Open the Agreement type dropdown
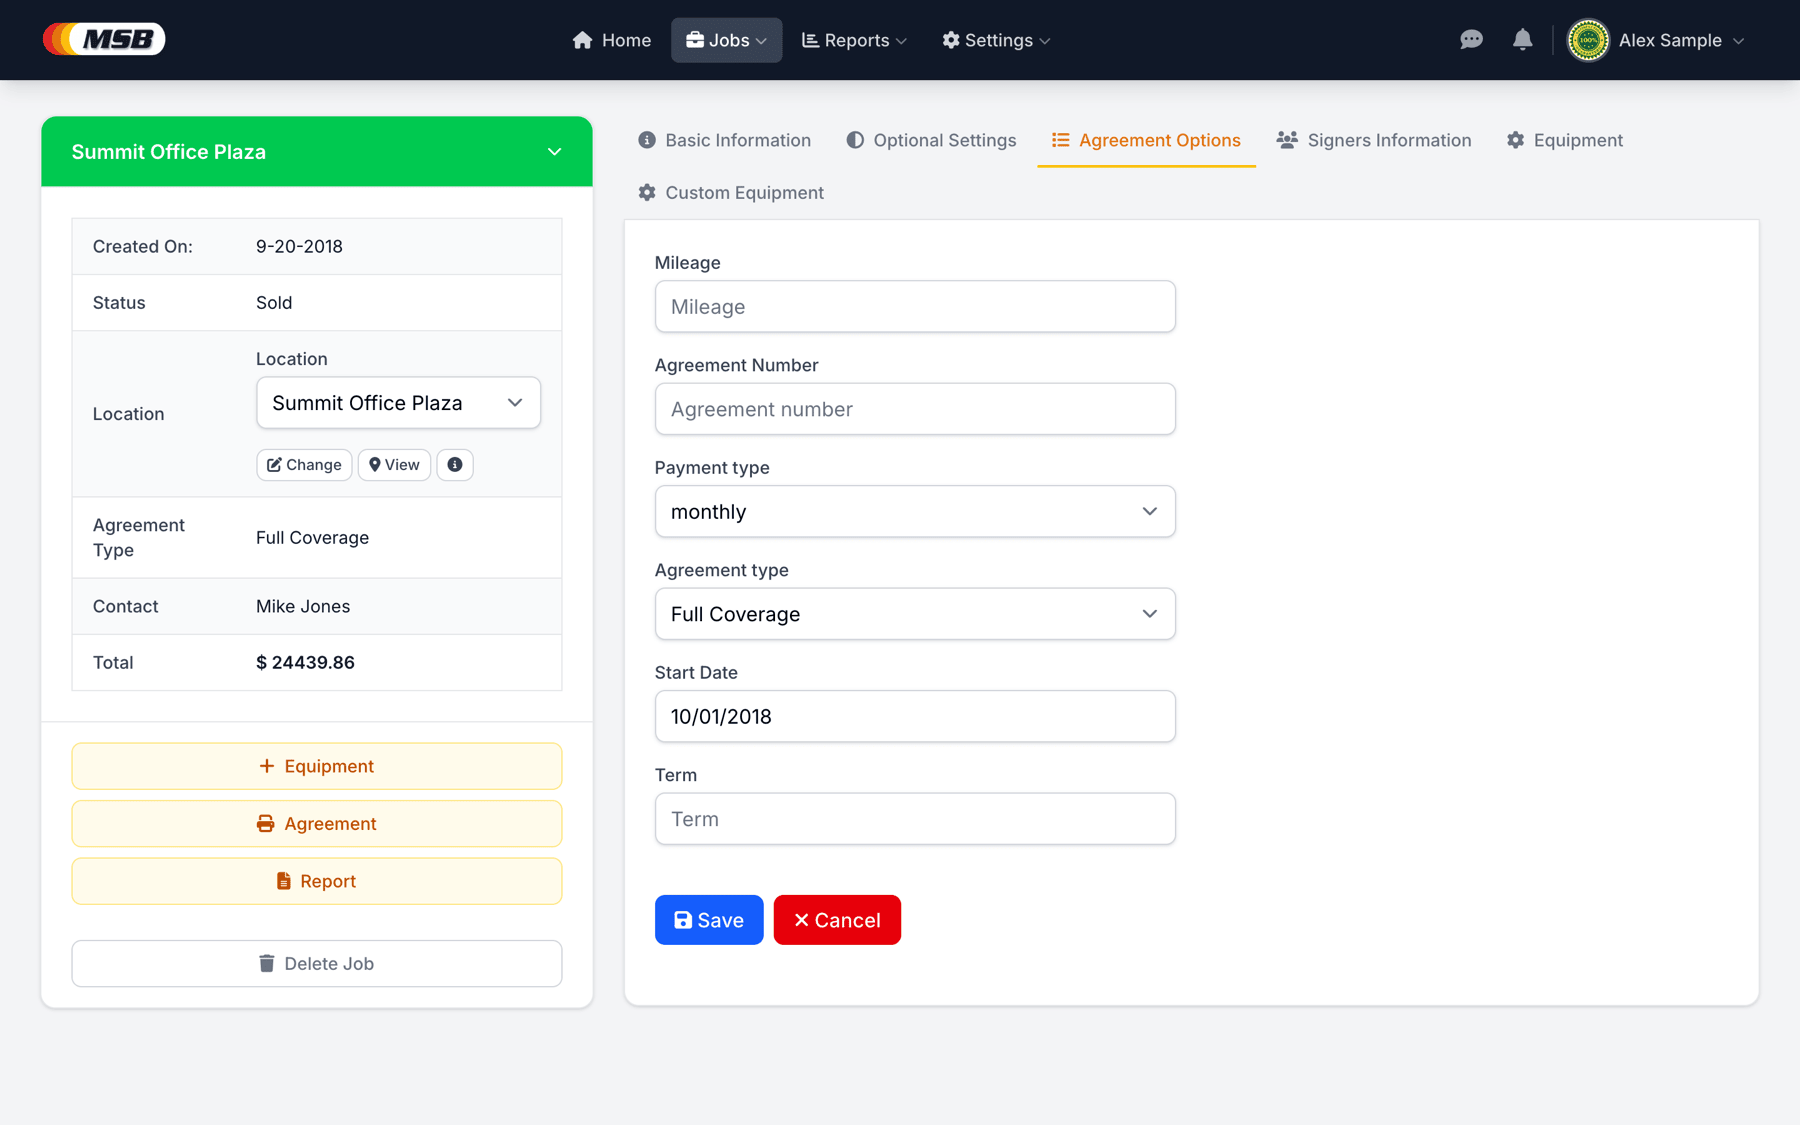The width and height of the screenshot is (1800, 1125). (x=915, y=614)
